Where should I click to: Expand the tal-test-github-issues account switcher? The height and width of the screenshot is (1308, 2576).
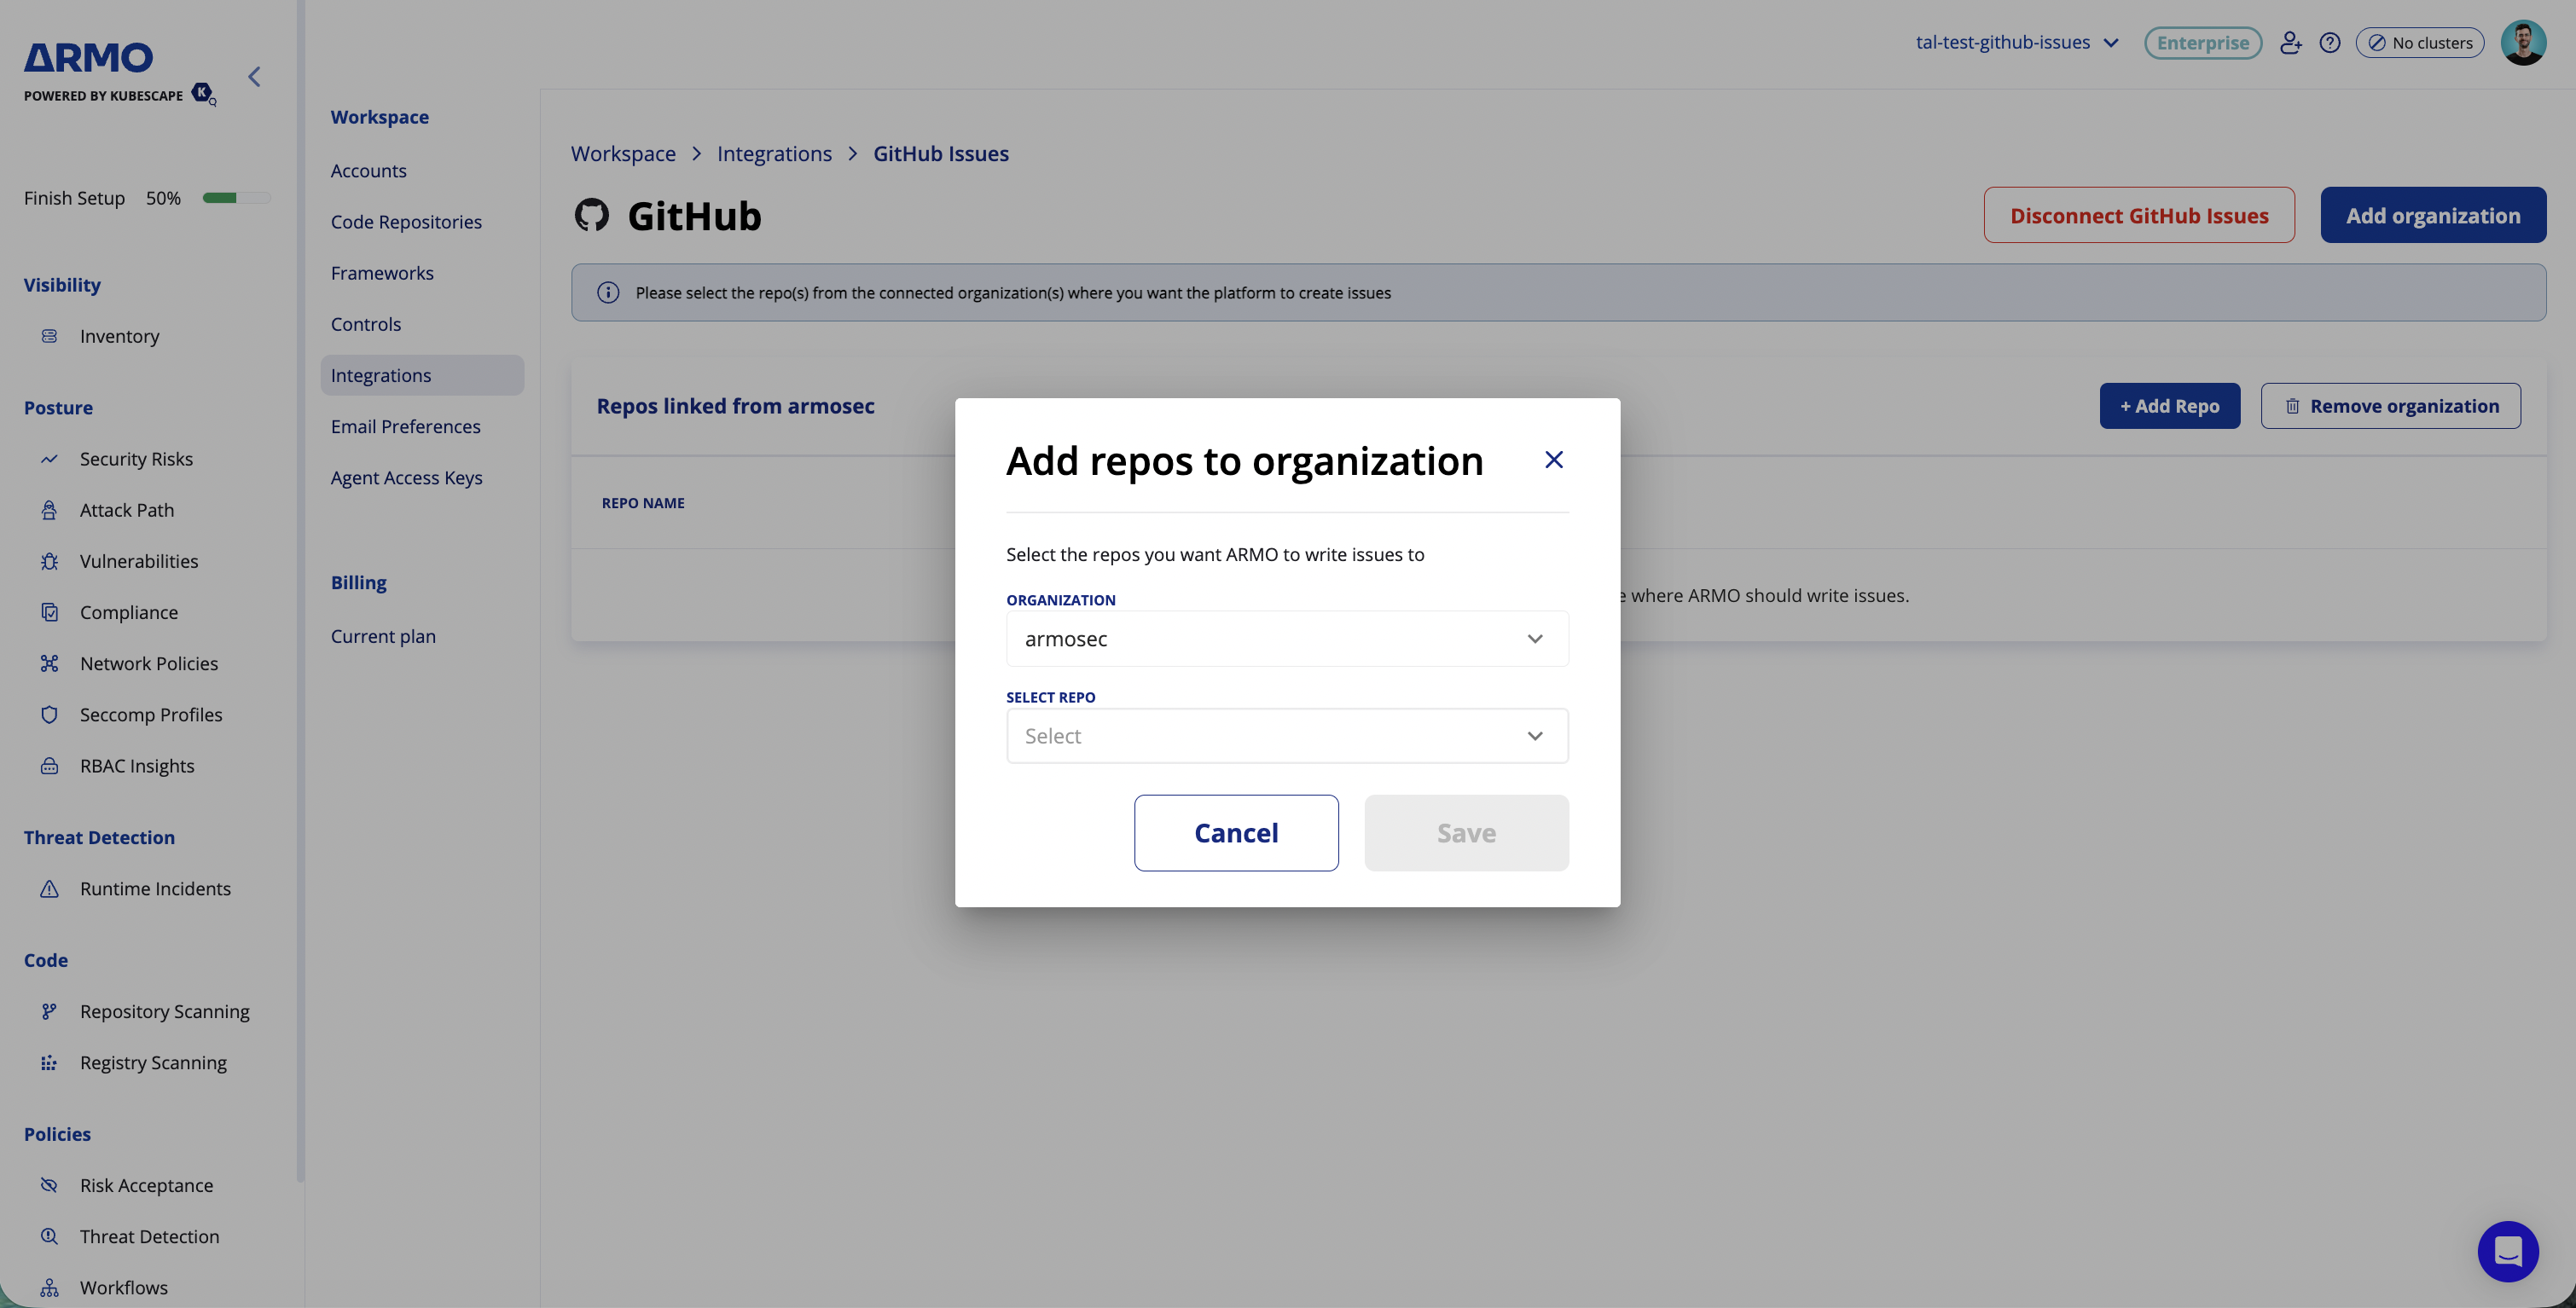(2017, 42)
